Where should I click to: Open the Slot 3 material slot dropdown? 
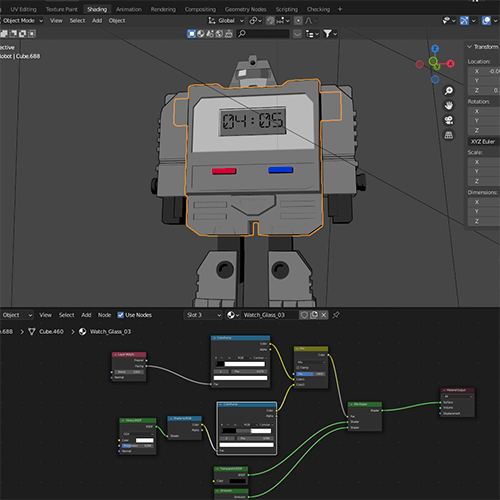(203, 315)
